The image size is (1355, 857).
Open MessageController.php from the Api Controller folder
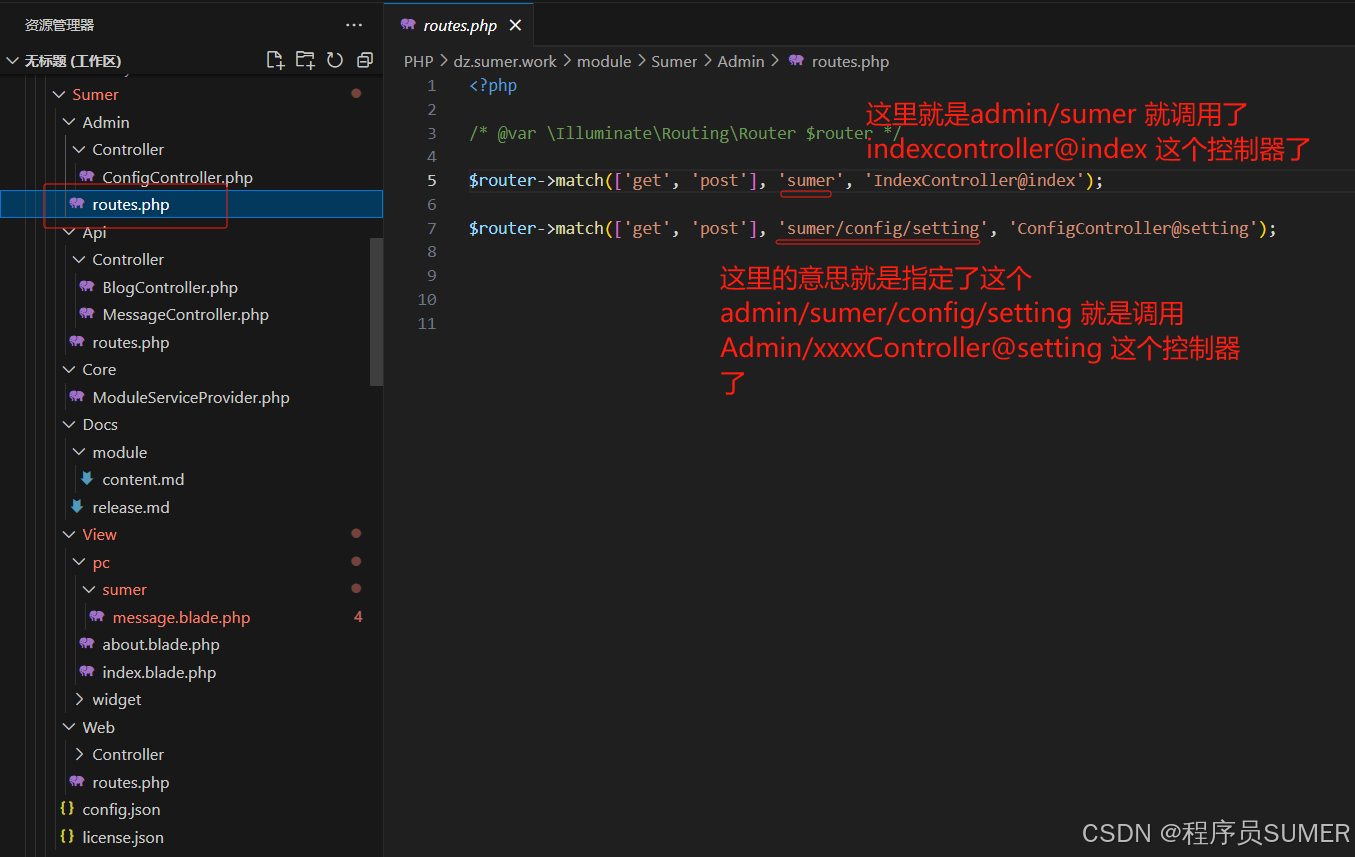tap(181, 314)
